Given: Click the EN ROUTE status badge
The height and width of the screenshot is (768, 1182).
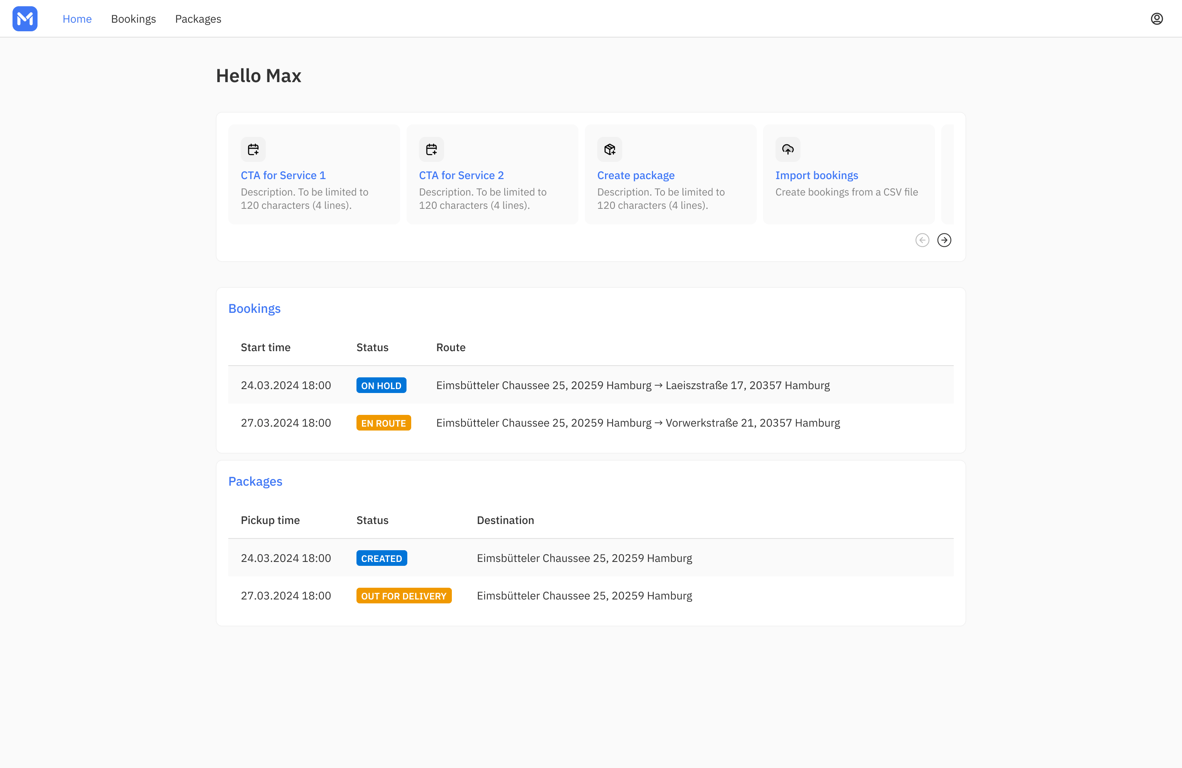Looking at the screenshot, I should pyautogui.click(x=384, y=423).
